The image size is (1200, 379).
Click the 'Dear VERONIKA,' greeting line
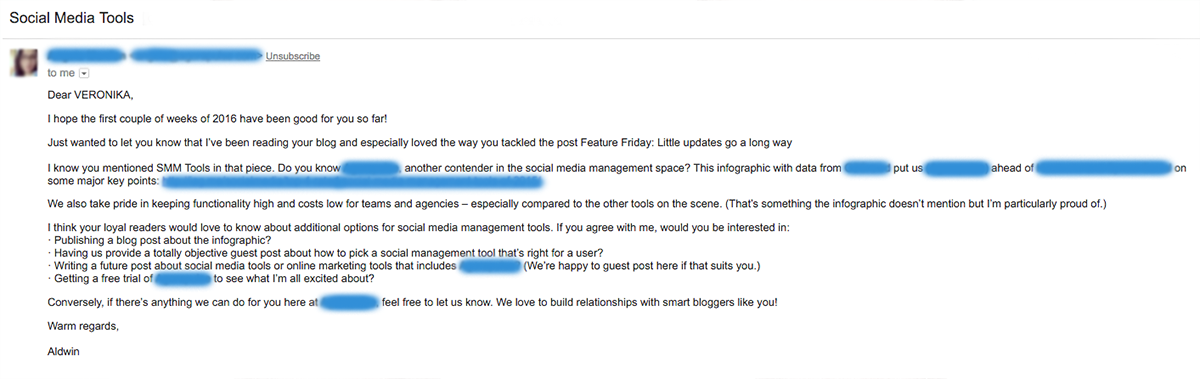pyautogui.click(x=90, y=96)
